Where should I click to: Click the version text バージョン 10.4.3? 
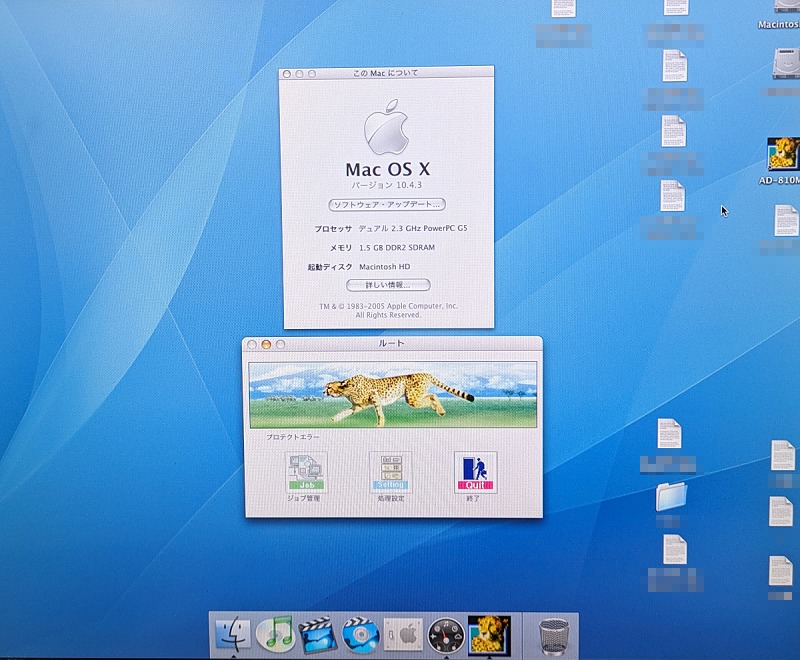387,185
